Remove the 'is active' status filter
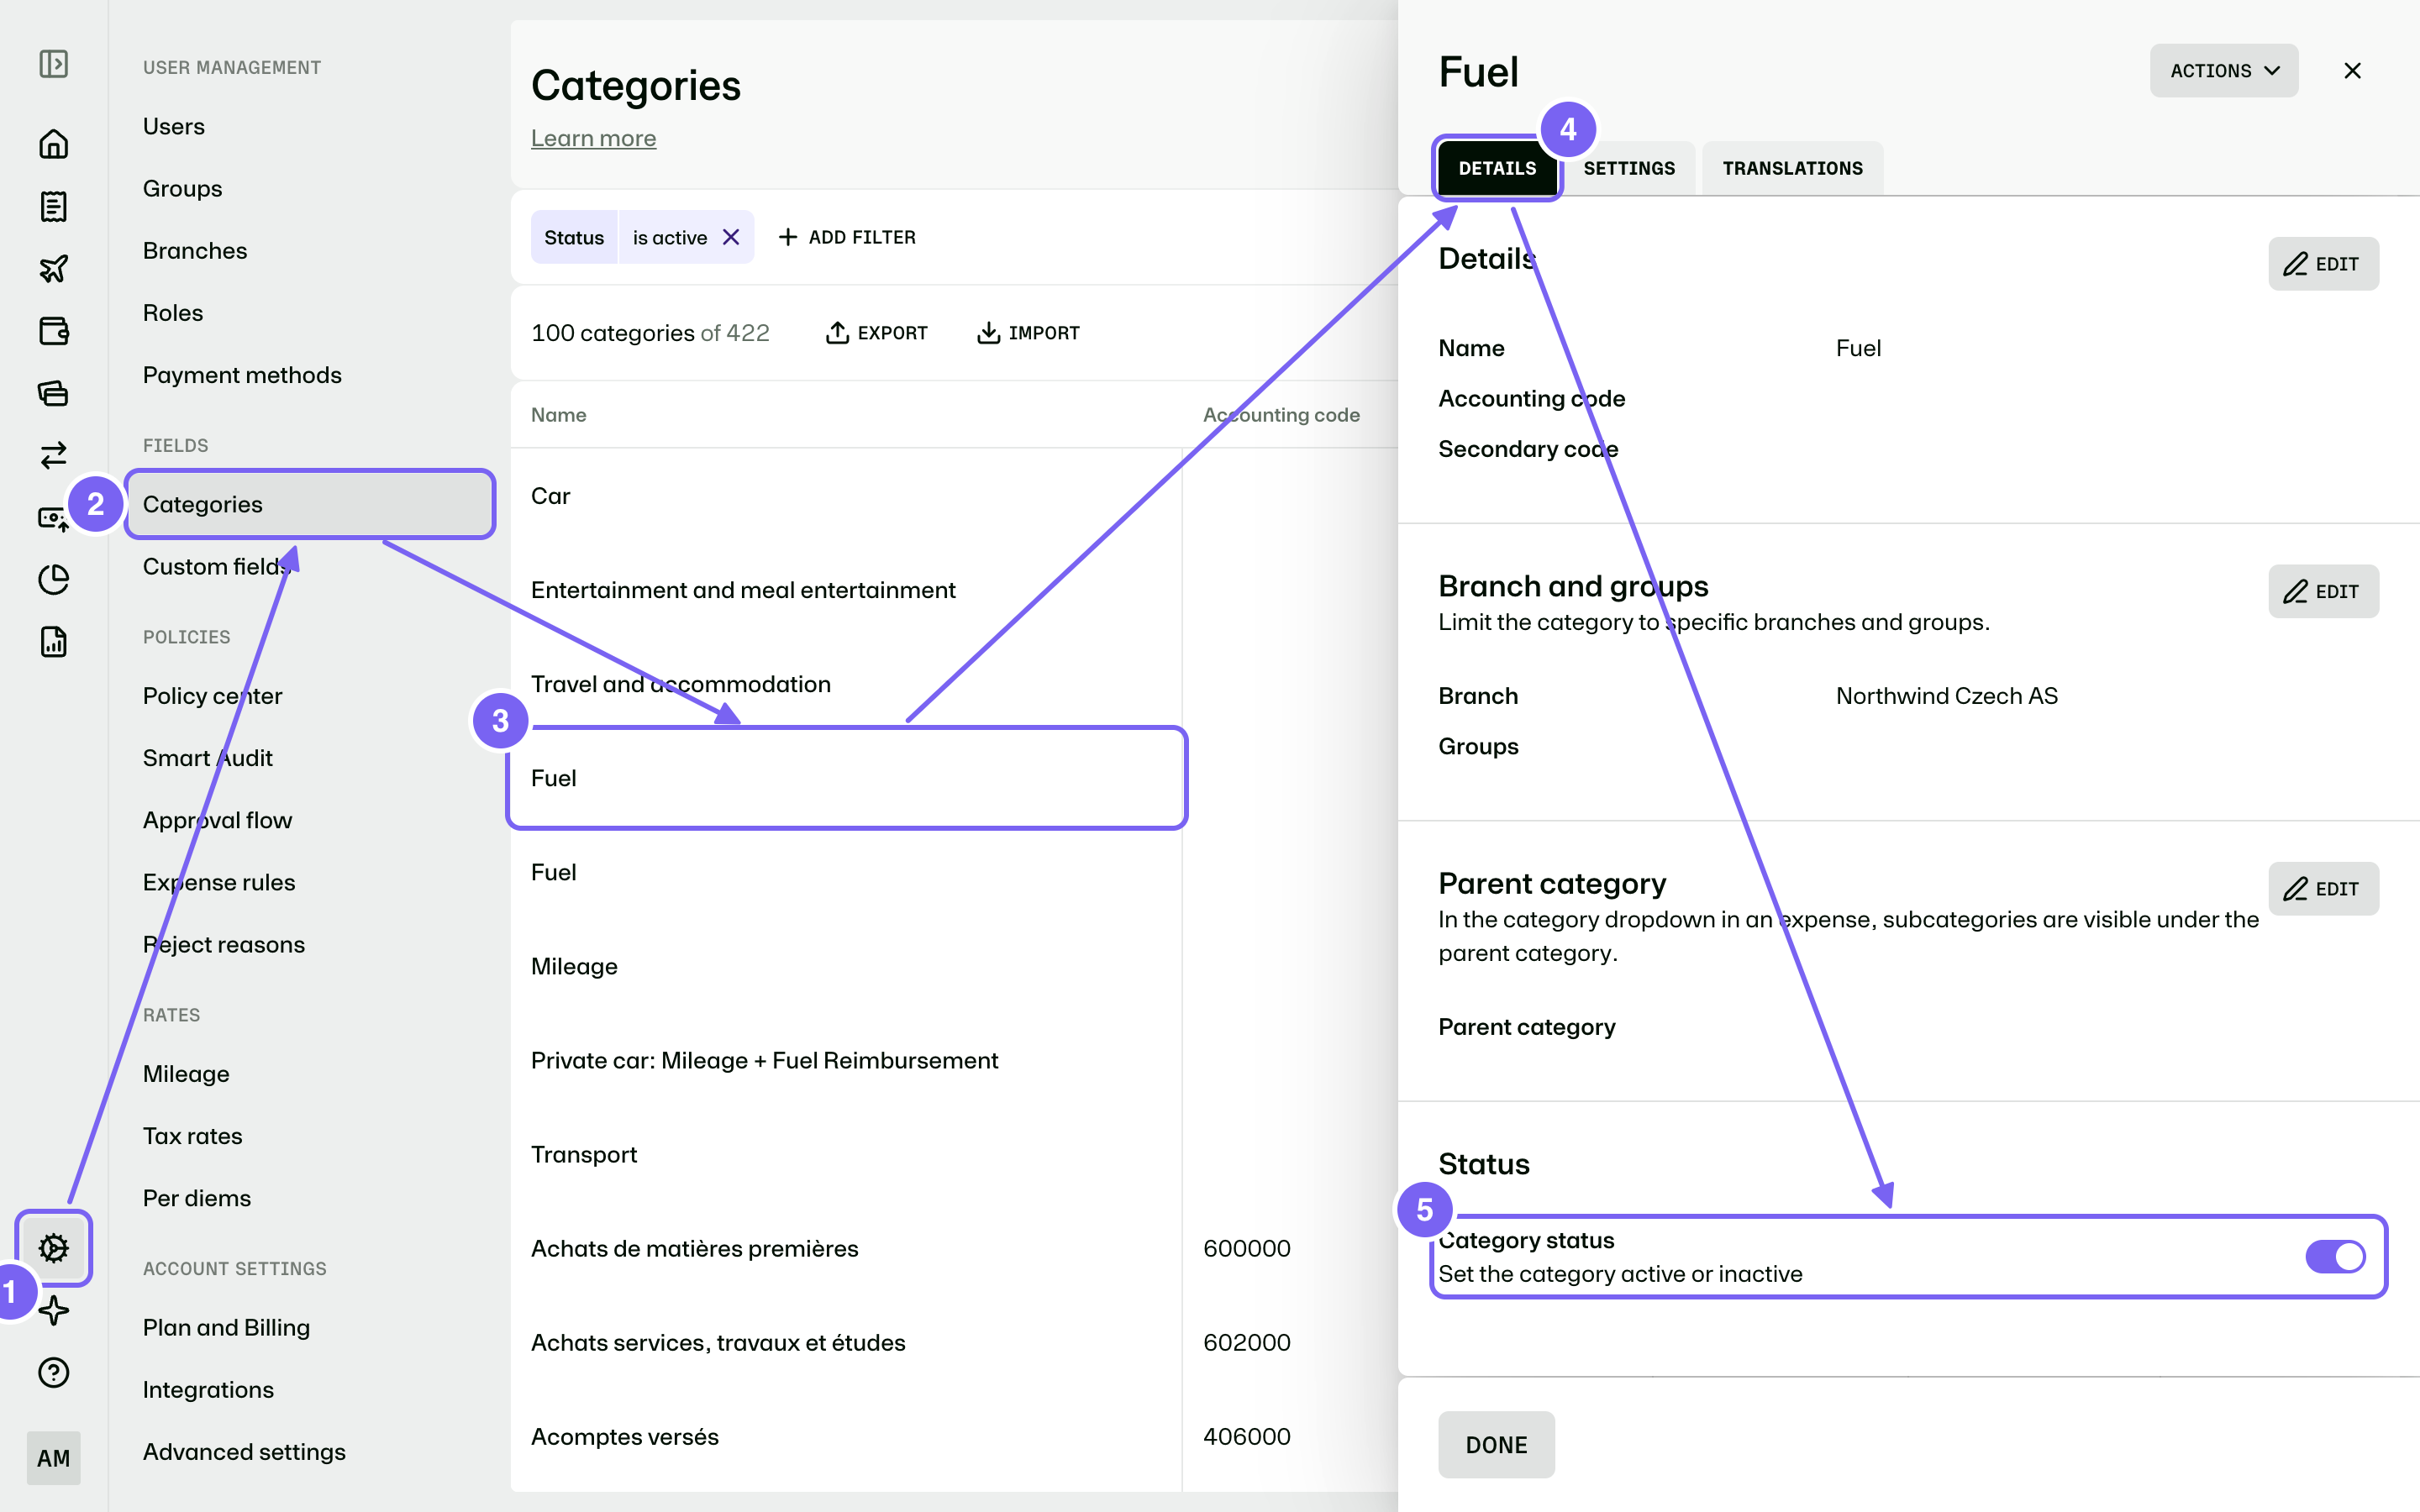This screenshot has height=1512, width=2420. pyautogui.click(x=731, y=237)
